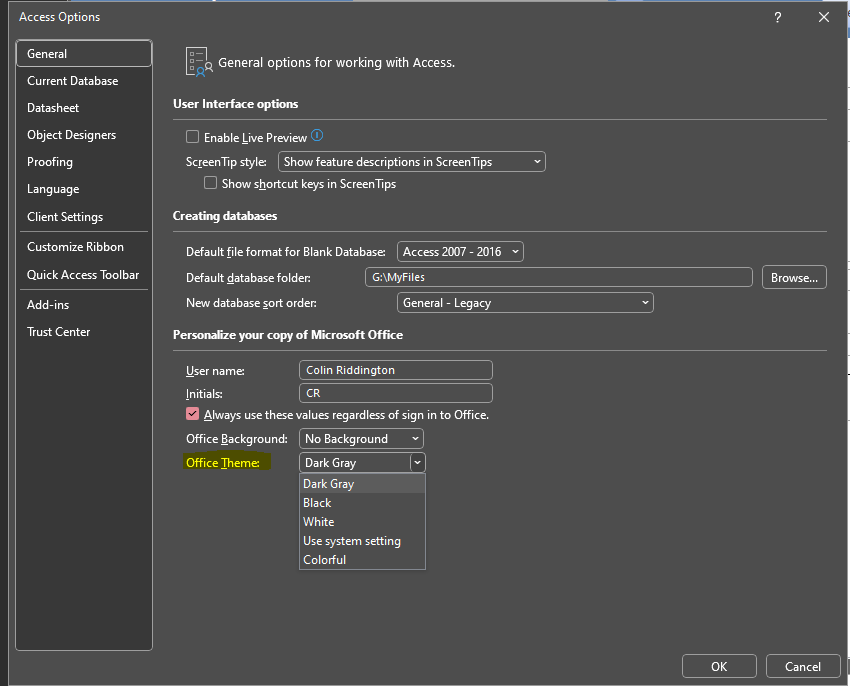The image size is (850, 686).
Task: Click the Office Background label
Action: (x=237, y=439)
